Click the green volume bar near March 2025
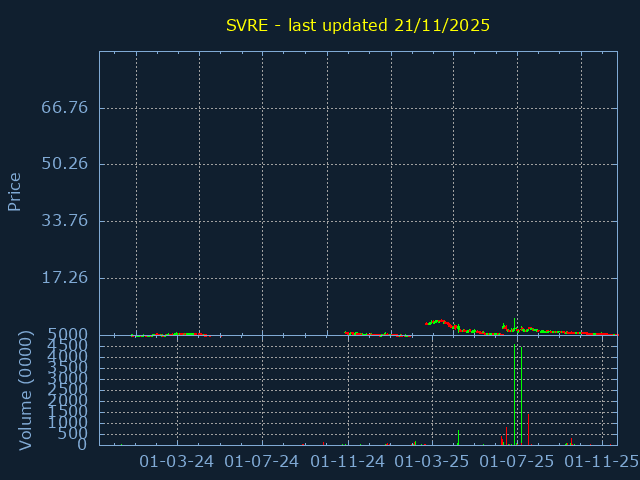The image size is (640, 480). coord(458,438)
